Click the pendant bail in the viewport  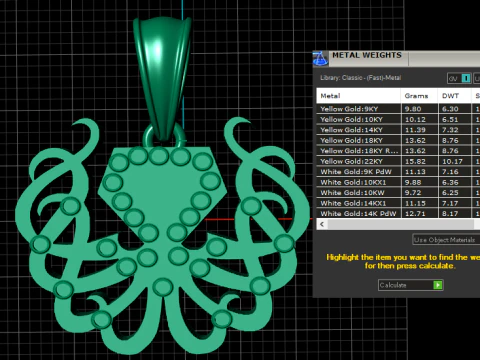162,78
